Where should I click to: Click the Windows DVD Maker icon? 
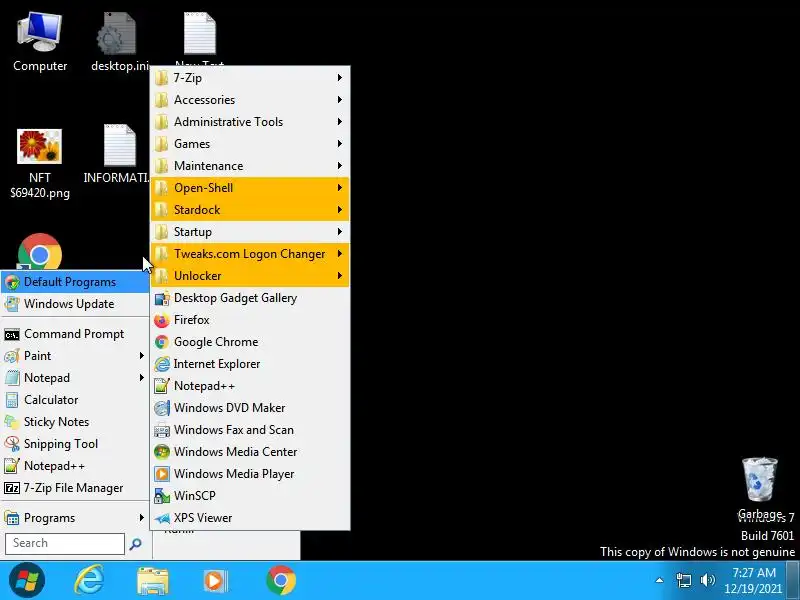click(x=162, y=408)
